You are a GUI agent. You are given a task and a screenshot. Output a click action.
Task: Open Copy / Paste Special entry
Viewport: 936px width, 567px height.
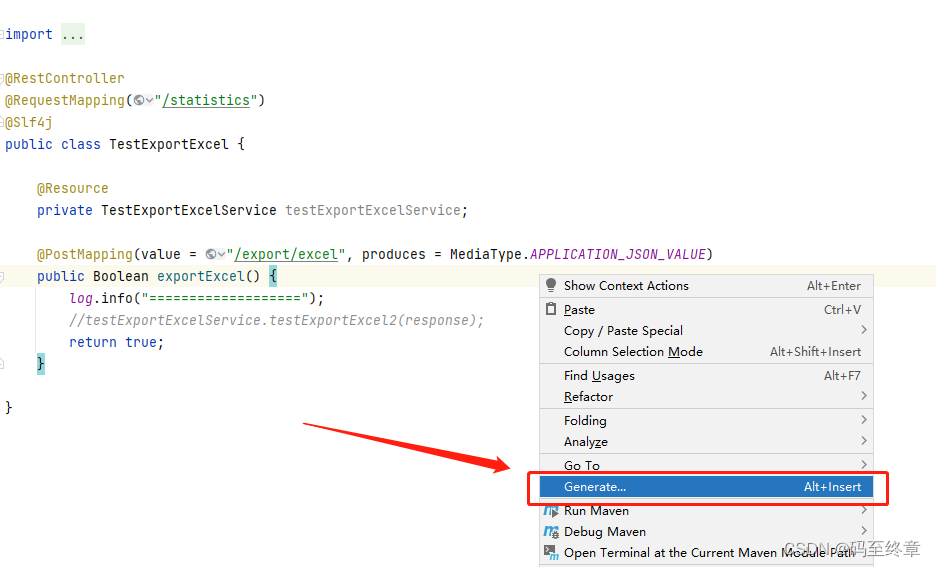[x=706, y=331]
